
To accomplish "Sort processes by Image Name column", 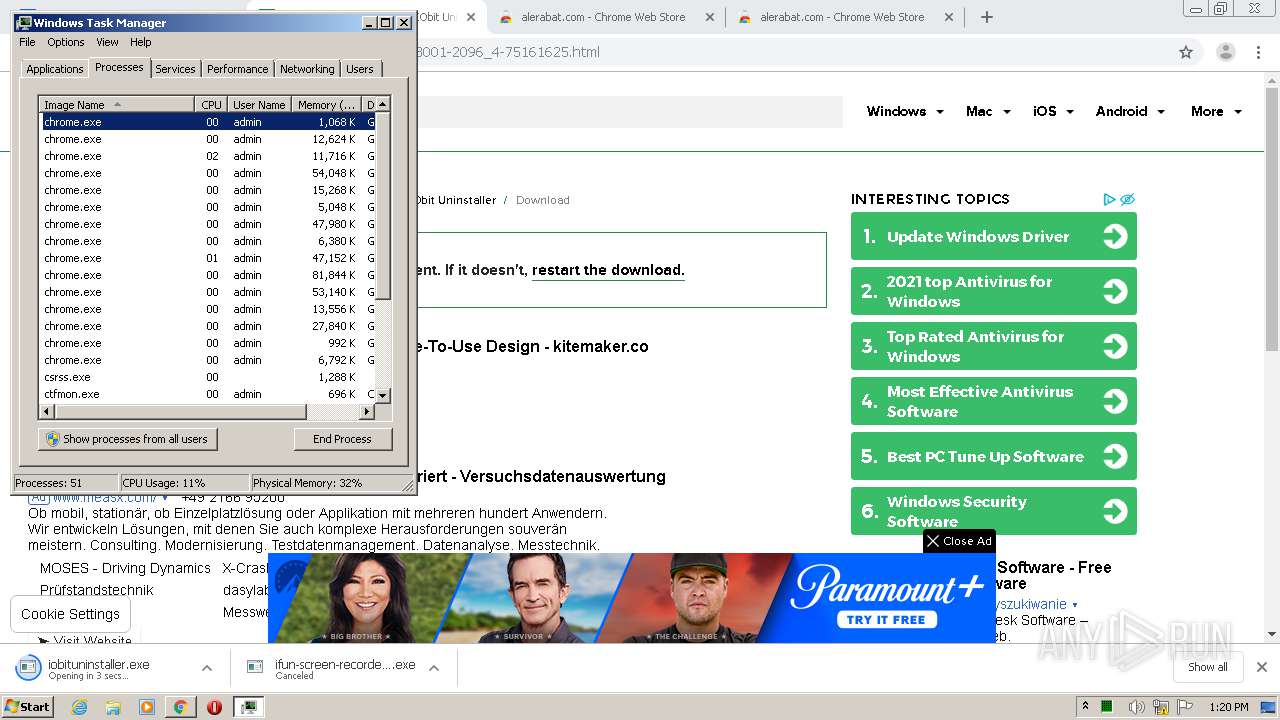I will tap(116, 105).
